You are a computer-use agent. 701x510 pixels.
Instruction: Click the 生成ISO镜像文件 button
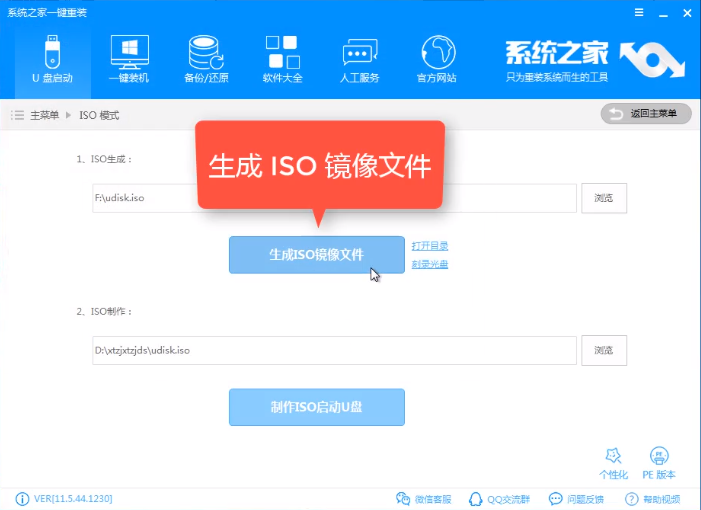point(316,255)
